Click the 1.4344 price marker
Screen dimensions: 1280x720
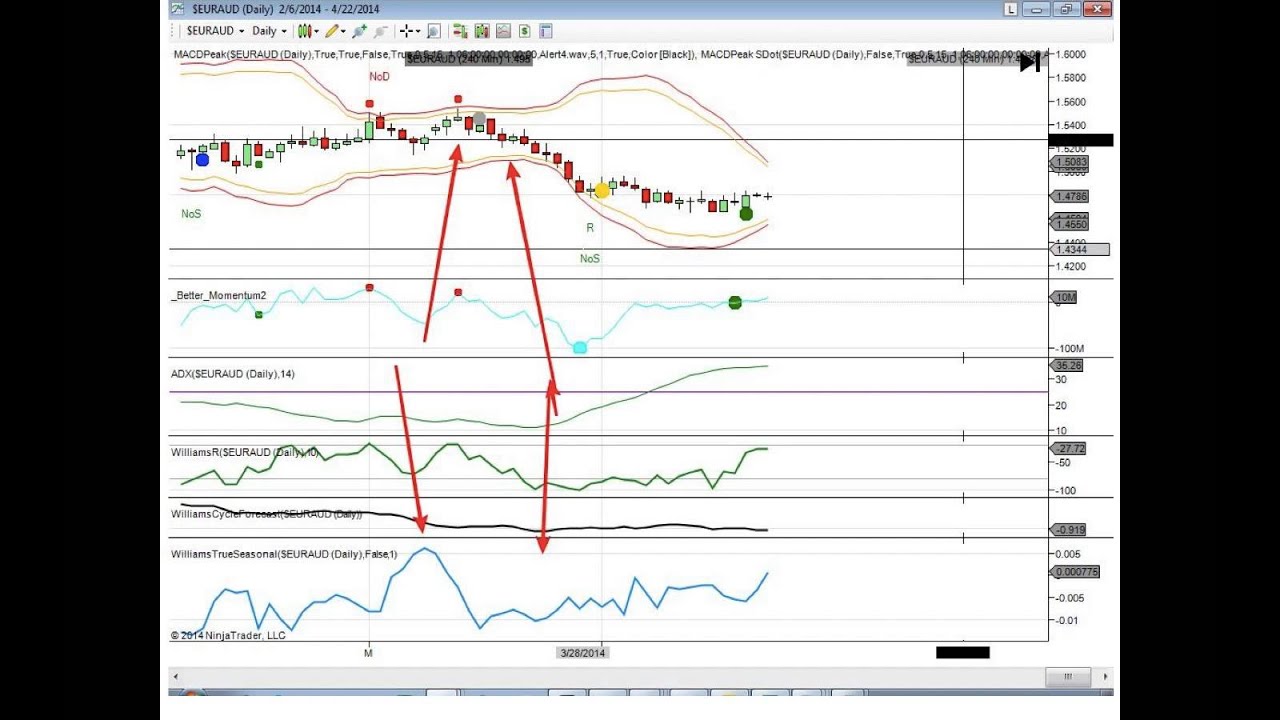point(1080,249)
